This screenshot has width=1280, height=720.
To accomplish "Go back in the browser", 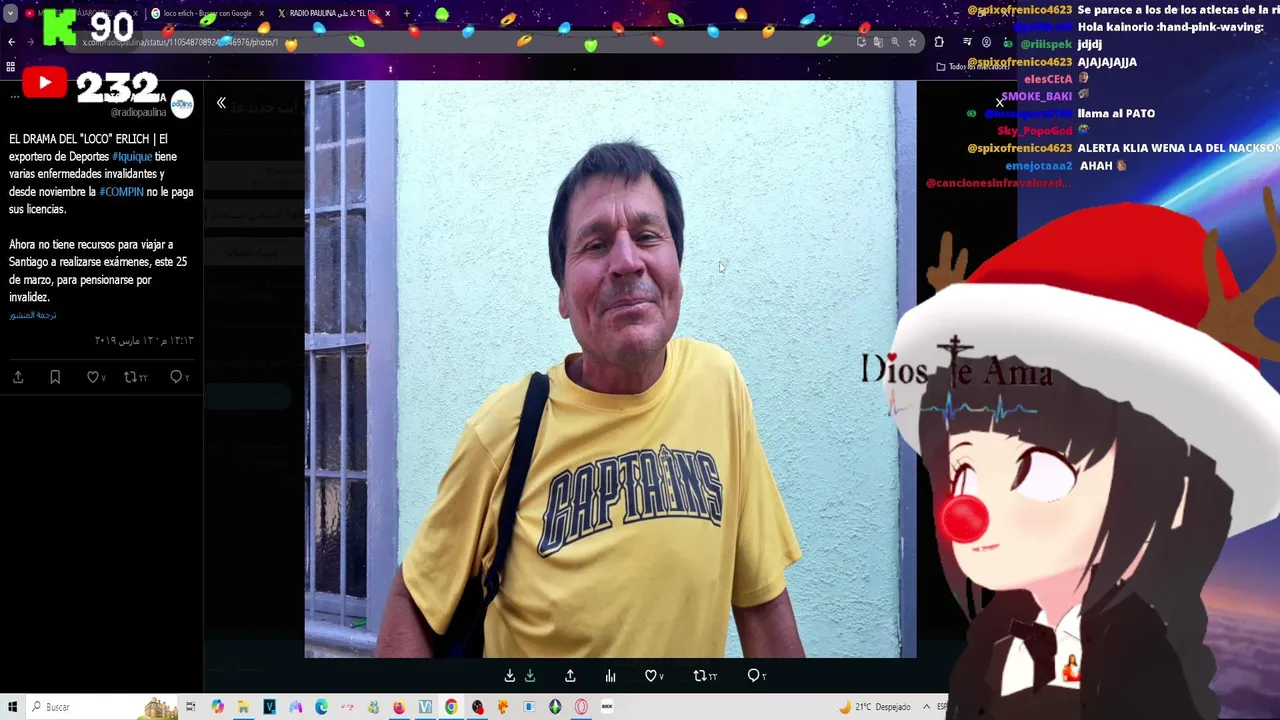I will tap(11, 42).
